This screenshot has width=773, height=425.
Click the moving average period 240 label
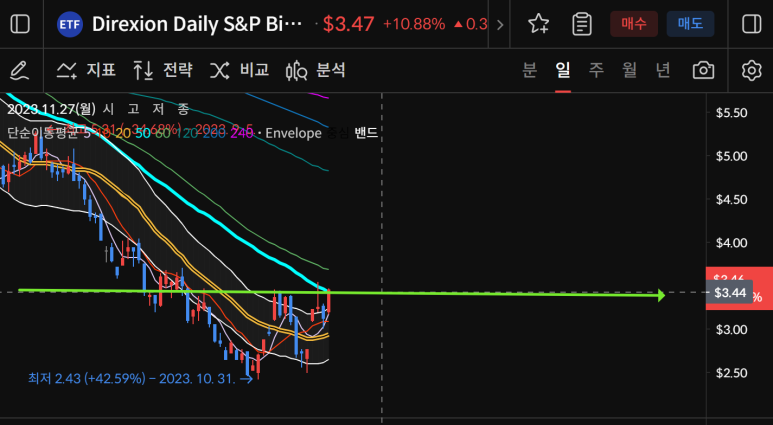click(242, 133)
